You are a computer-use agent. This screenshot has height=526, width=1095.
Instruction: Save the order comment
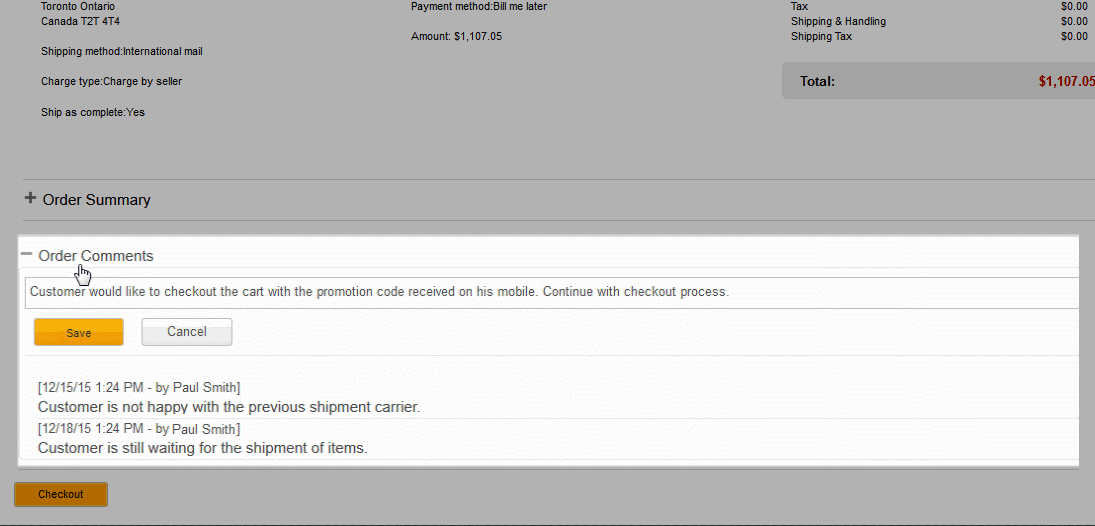[78, 333]
